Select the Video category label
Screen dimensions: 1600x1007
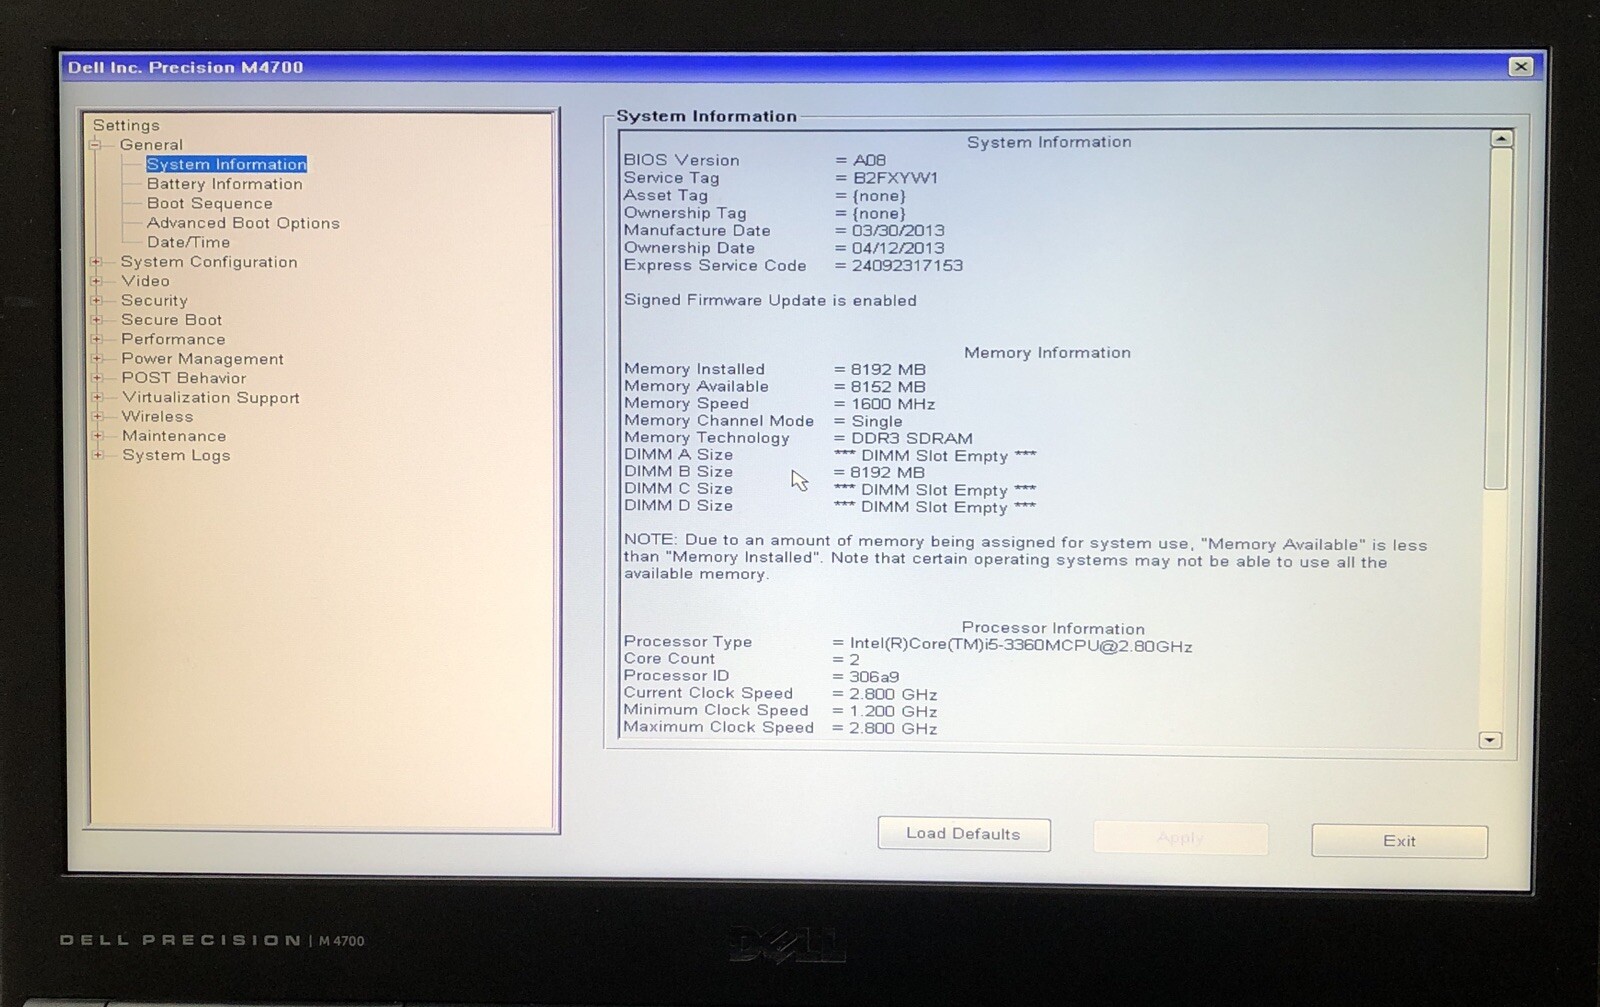pos(145,281)
